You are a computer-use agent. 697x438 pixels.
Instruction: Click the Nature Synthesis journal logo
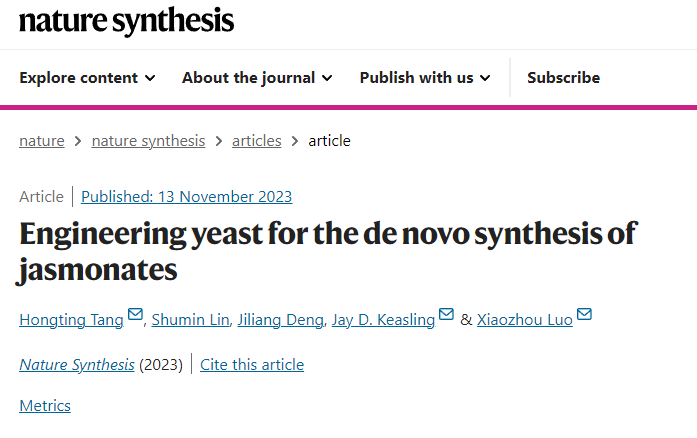(x=127, y=21)
